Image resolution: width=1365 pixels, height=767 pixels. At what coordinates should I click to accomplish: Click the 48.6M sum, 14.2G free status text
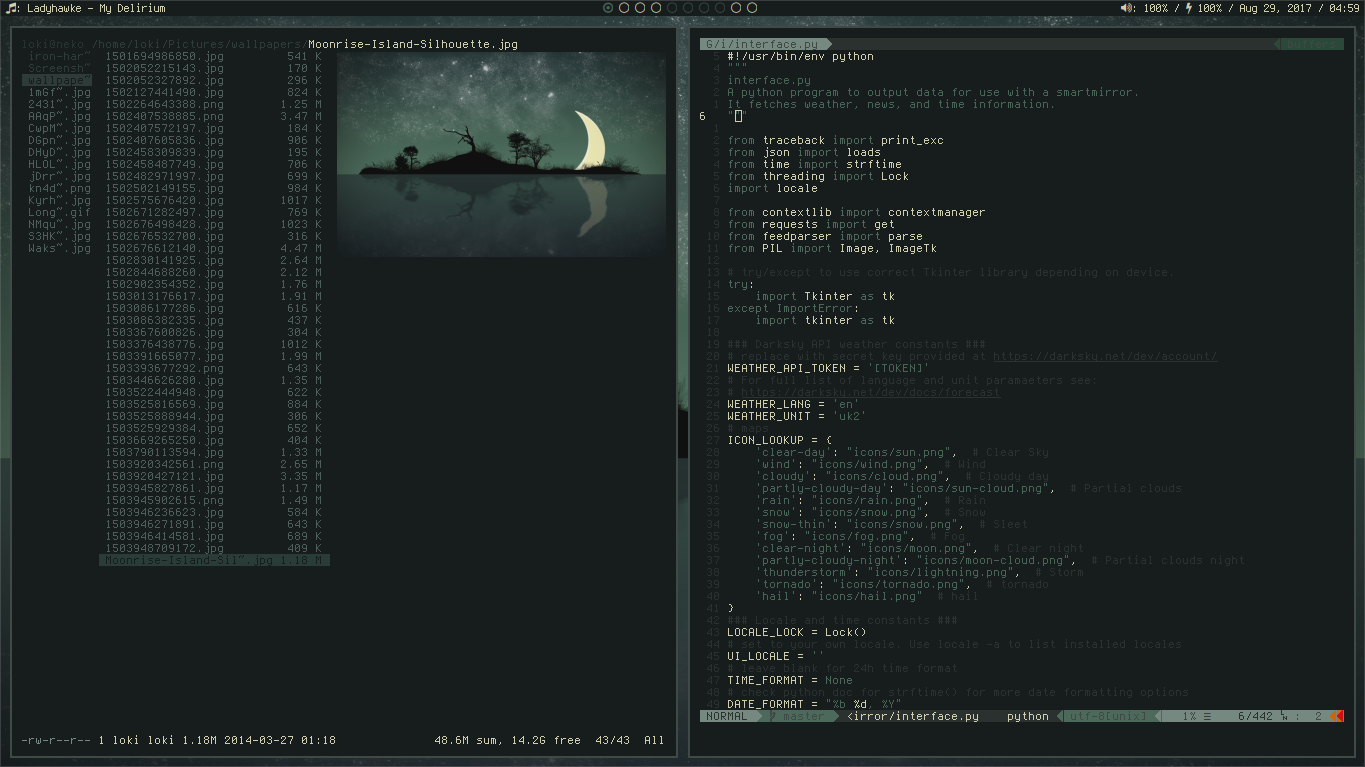click(x=507, y=741)
